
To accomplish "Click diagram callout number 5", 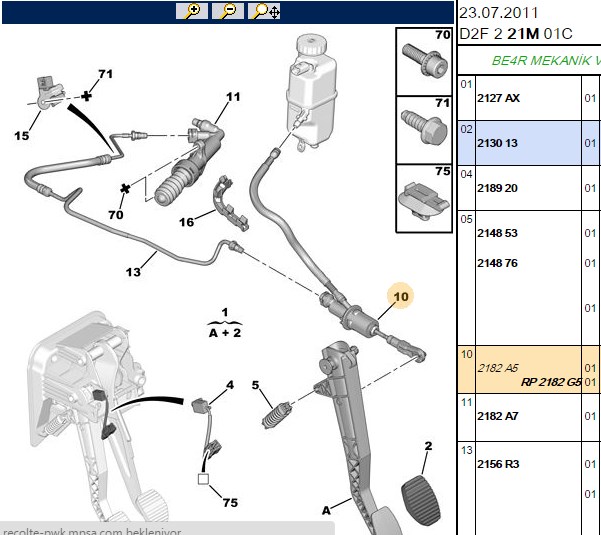I will point(255,385).
